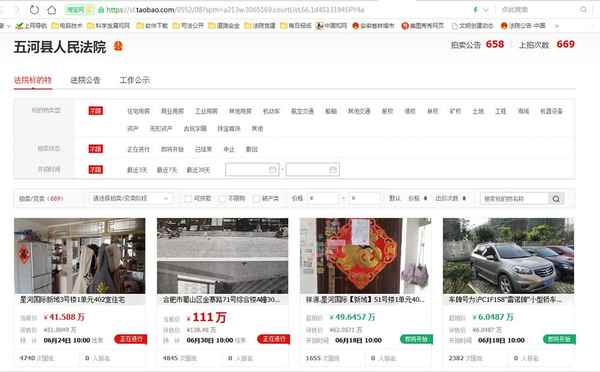Toggle the third checkbox in the filter bar
Screen dimensions: 600x372
[256, 198]
